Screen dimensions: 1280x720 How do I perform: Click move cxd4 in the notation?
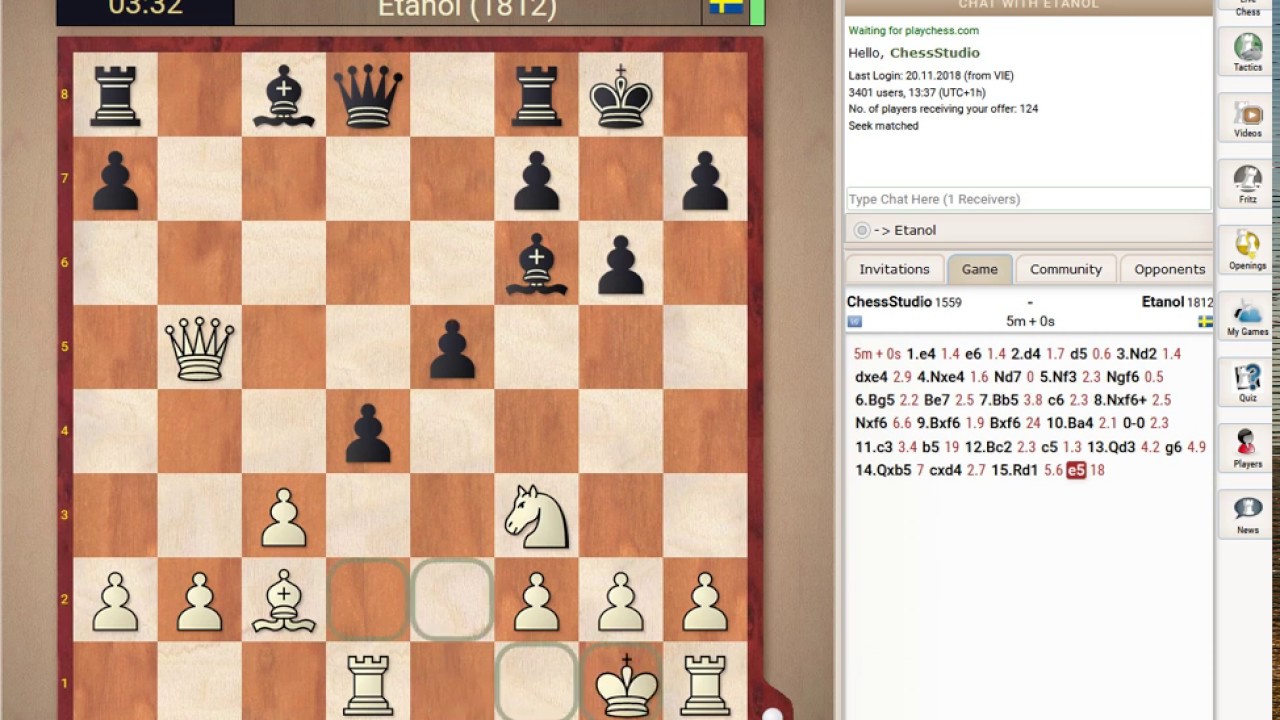(945, 470)
